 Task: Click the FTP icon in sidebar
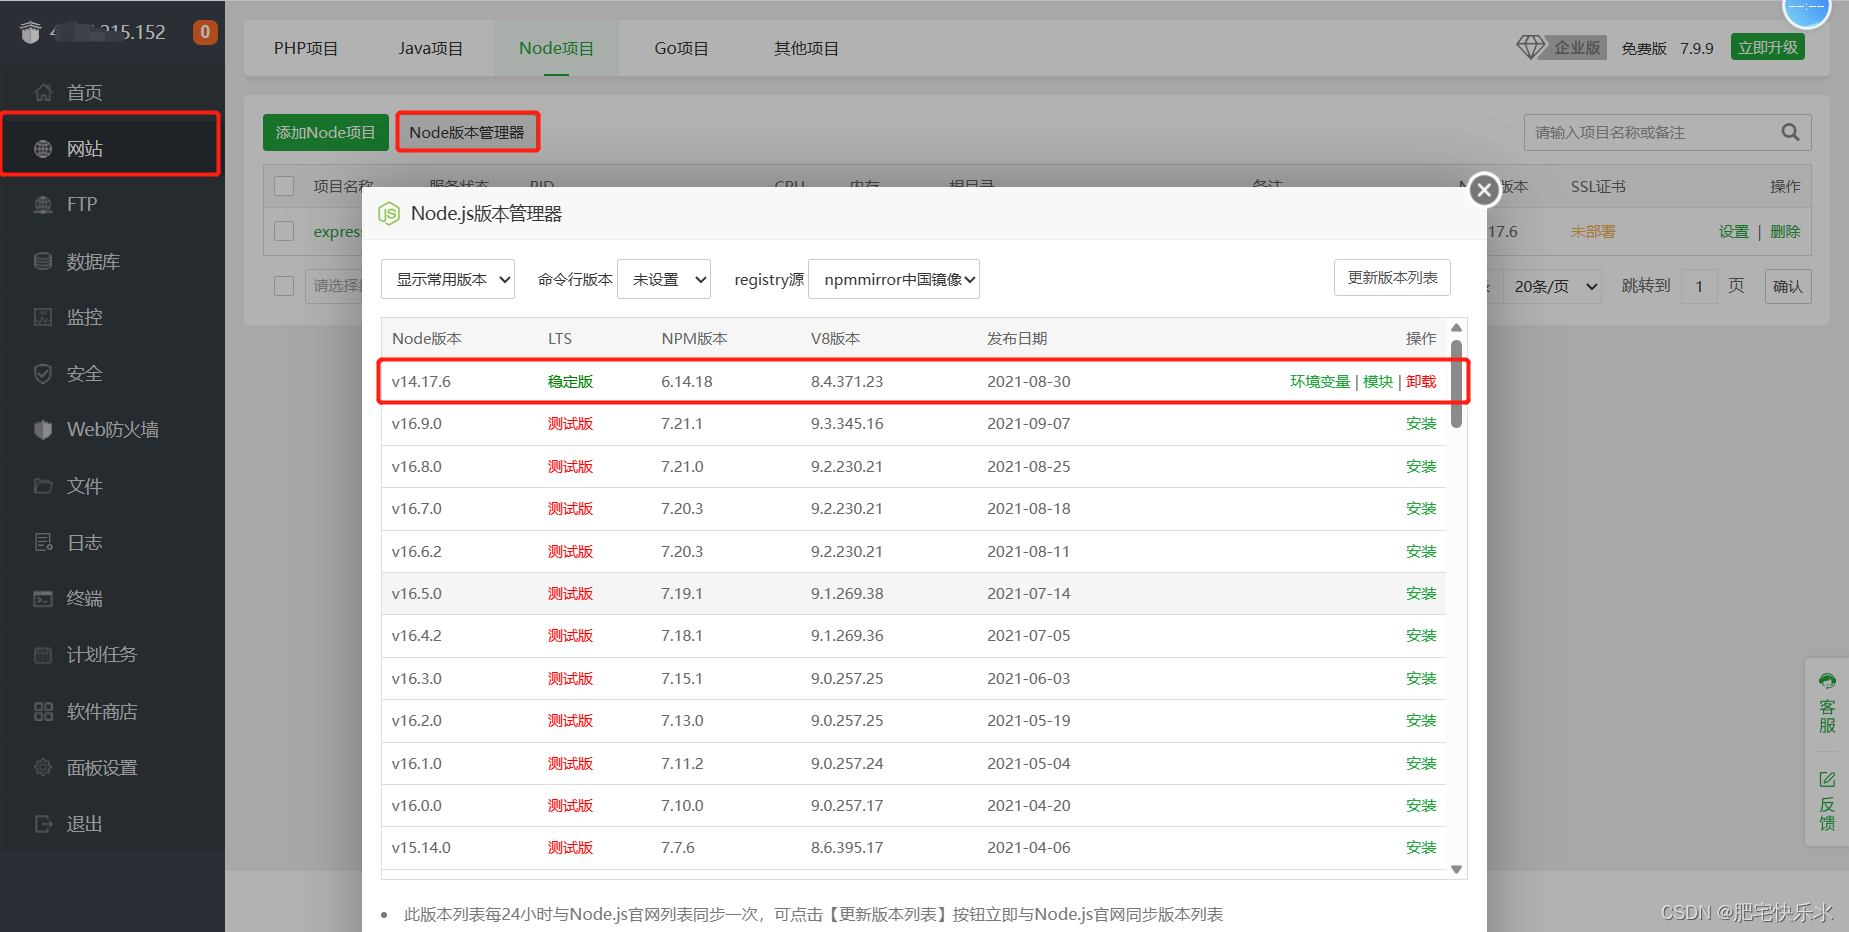[43, 205]
